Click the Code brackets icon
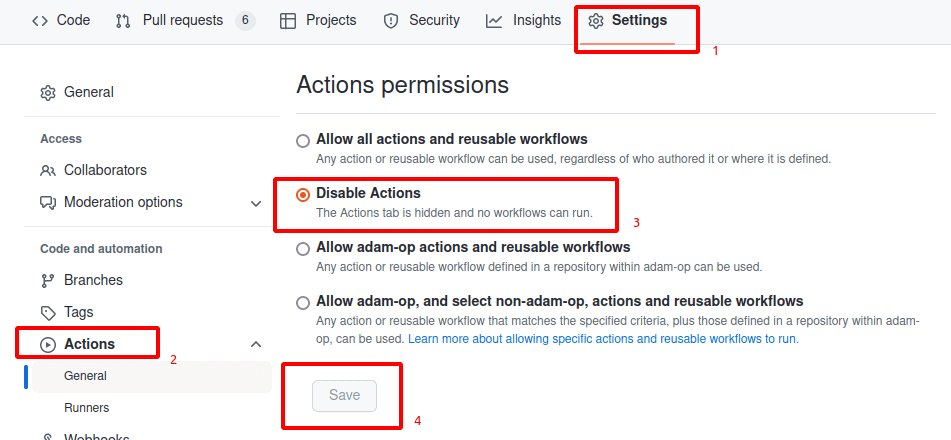 coord(40,21)
